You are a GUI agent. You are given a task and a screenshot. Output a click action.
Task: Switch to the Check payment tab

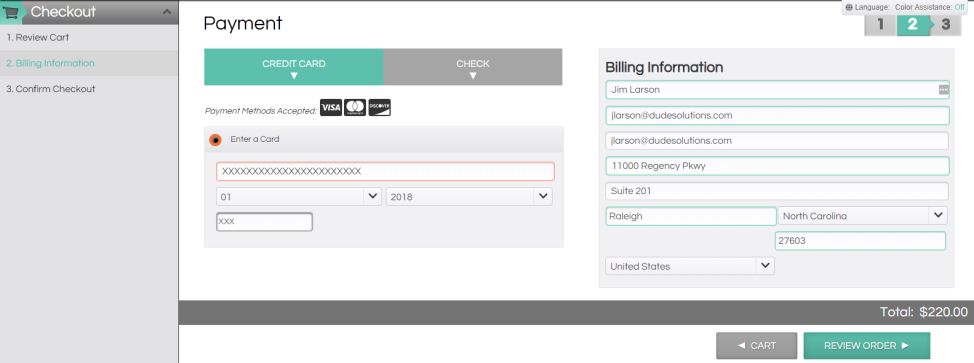pyautogui.click(x=473, y=67)
